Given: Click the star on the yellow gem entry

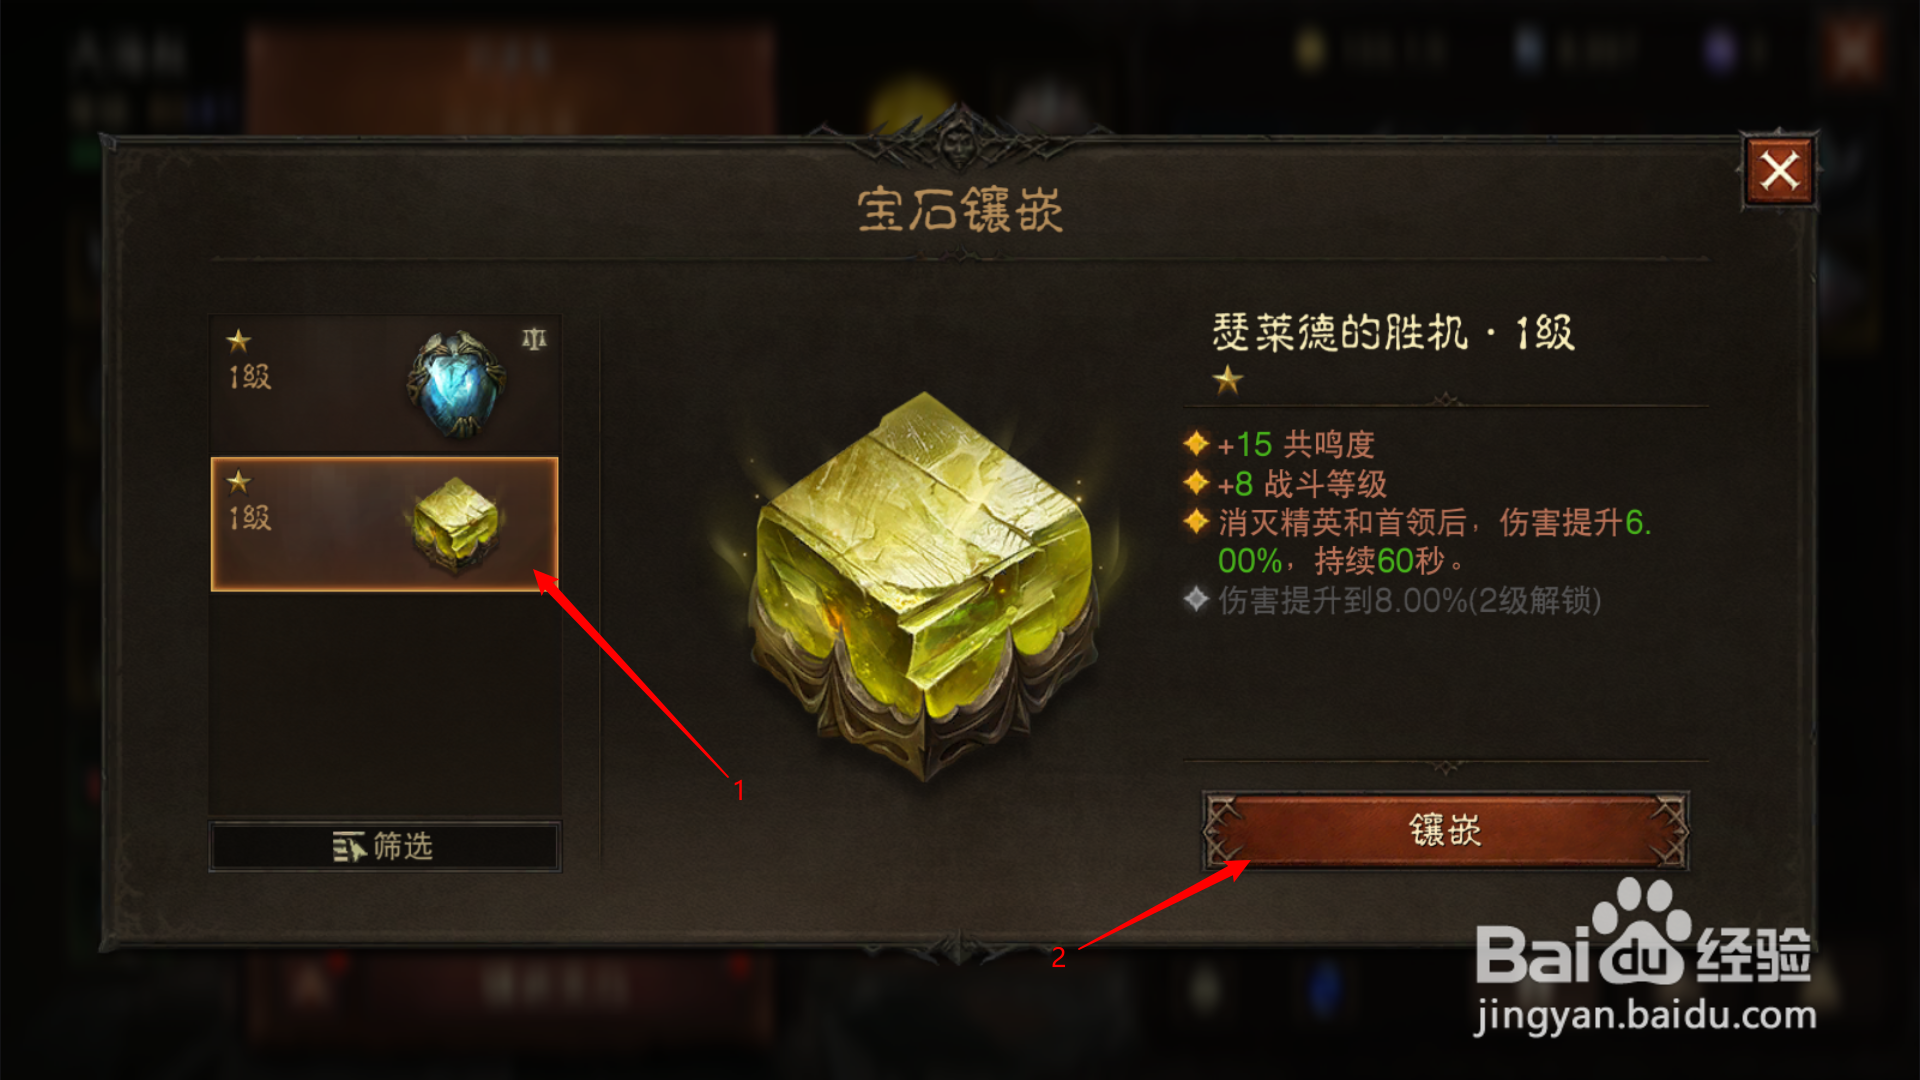Looking at the screenshot, I should pos(238,482).
